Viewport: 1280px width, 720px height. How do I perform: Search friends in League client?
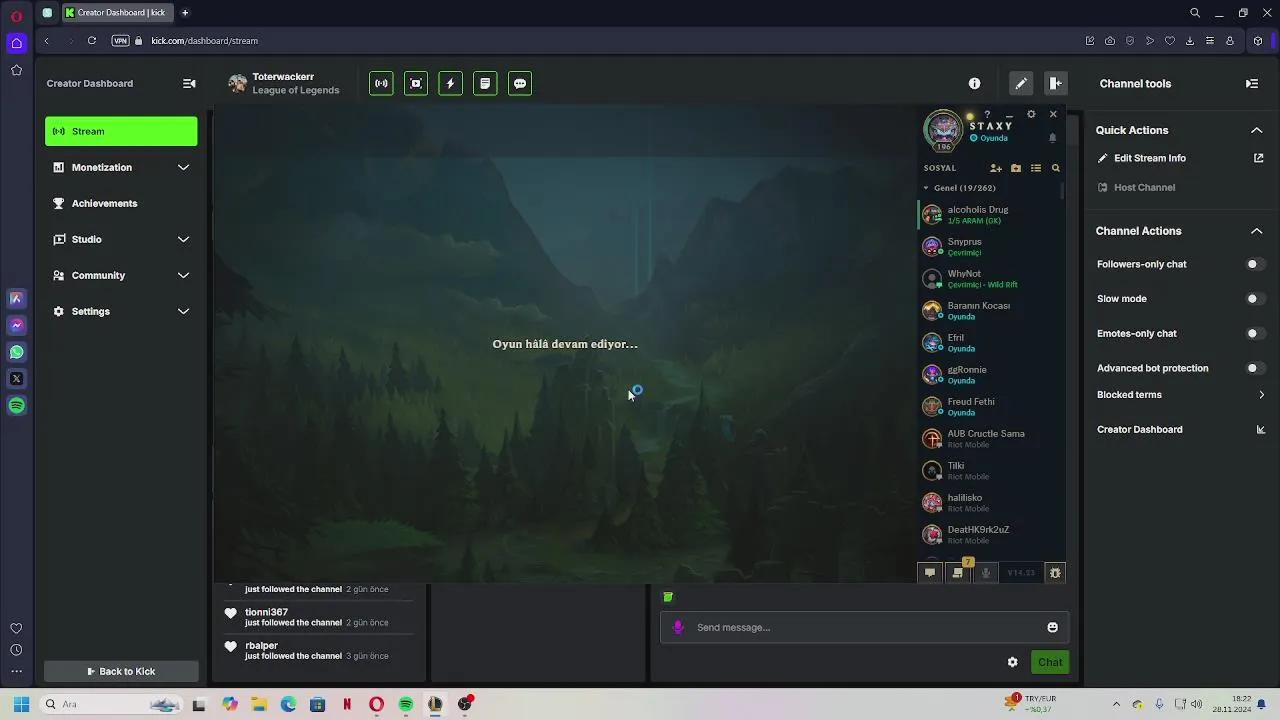(x=1055, y=168)
